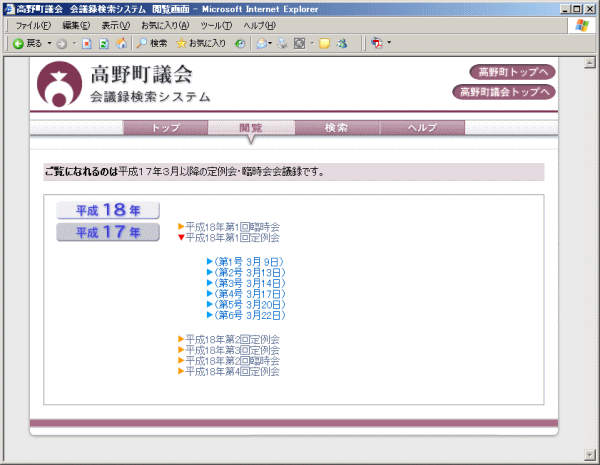Open Search (検索) toolbar button
This screenshot has width=600, height=465.
(152, 44)
